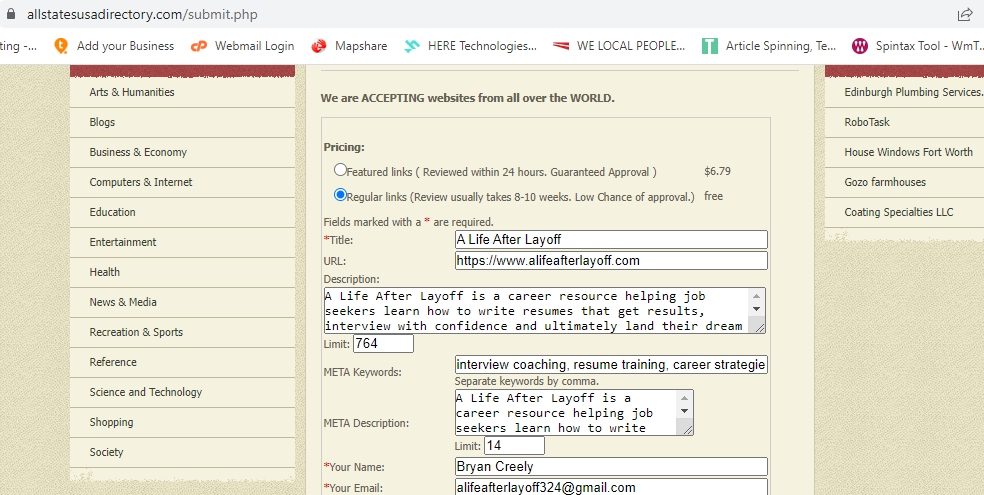Click the padlock site security icon

(x=11, y=14)
